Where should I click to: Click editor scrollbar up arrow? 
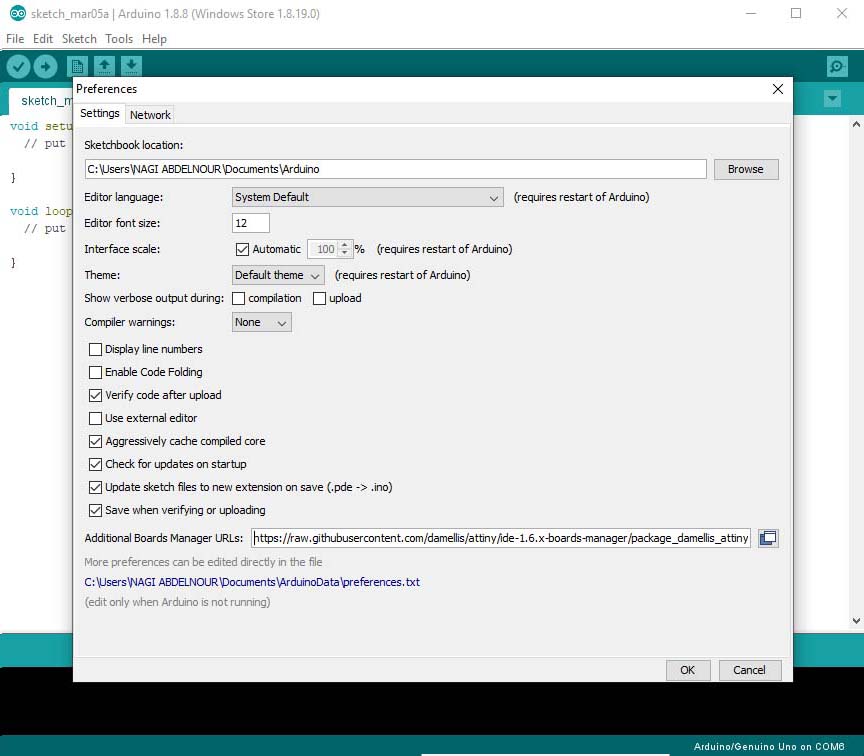click(x=856, y=125)
